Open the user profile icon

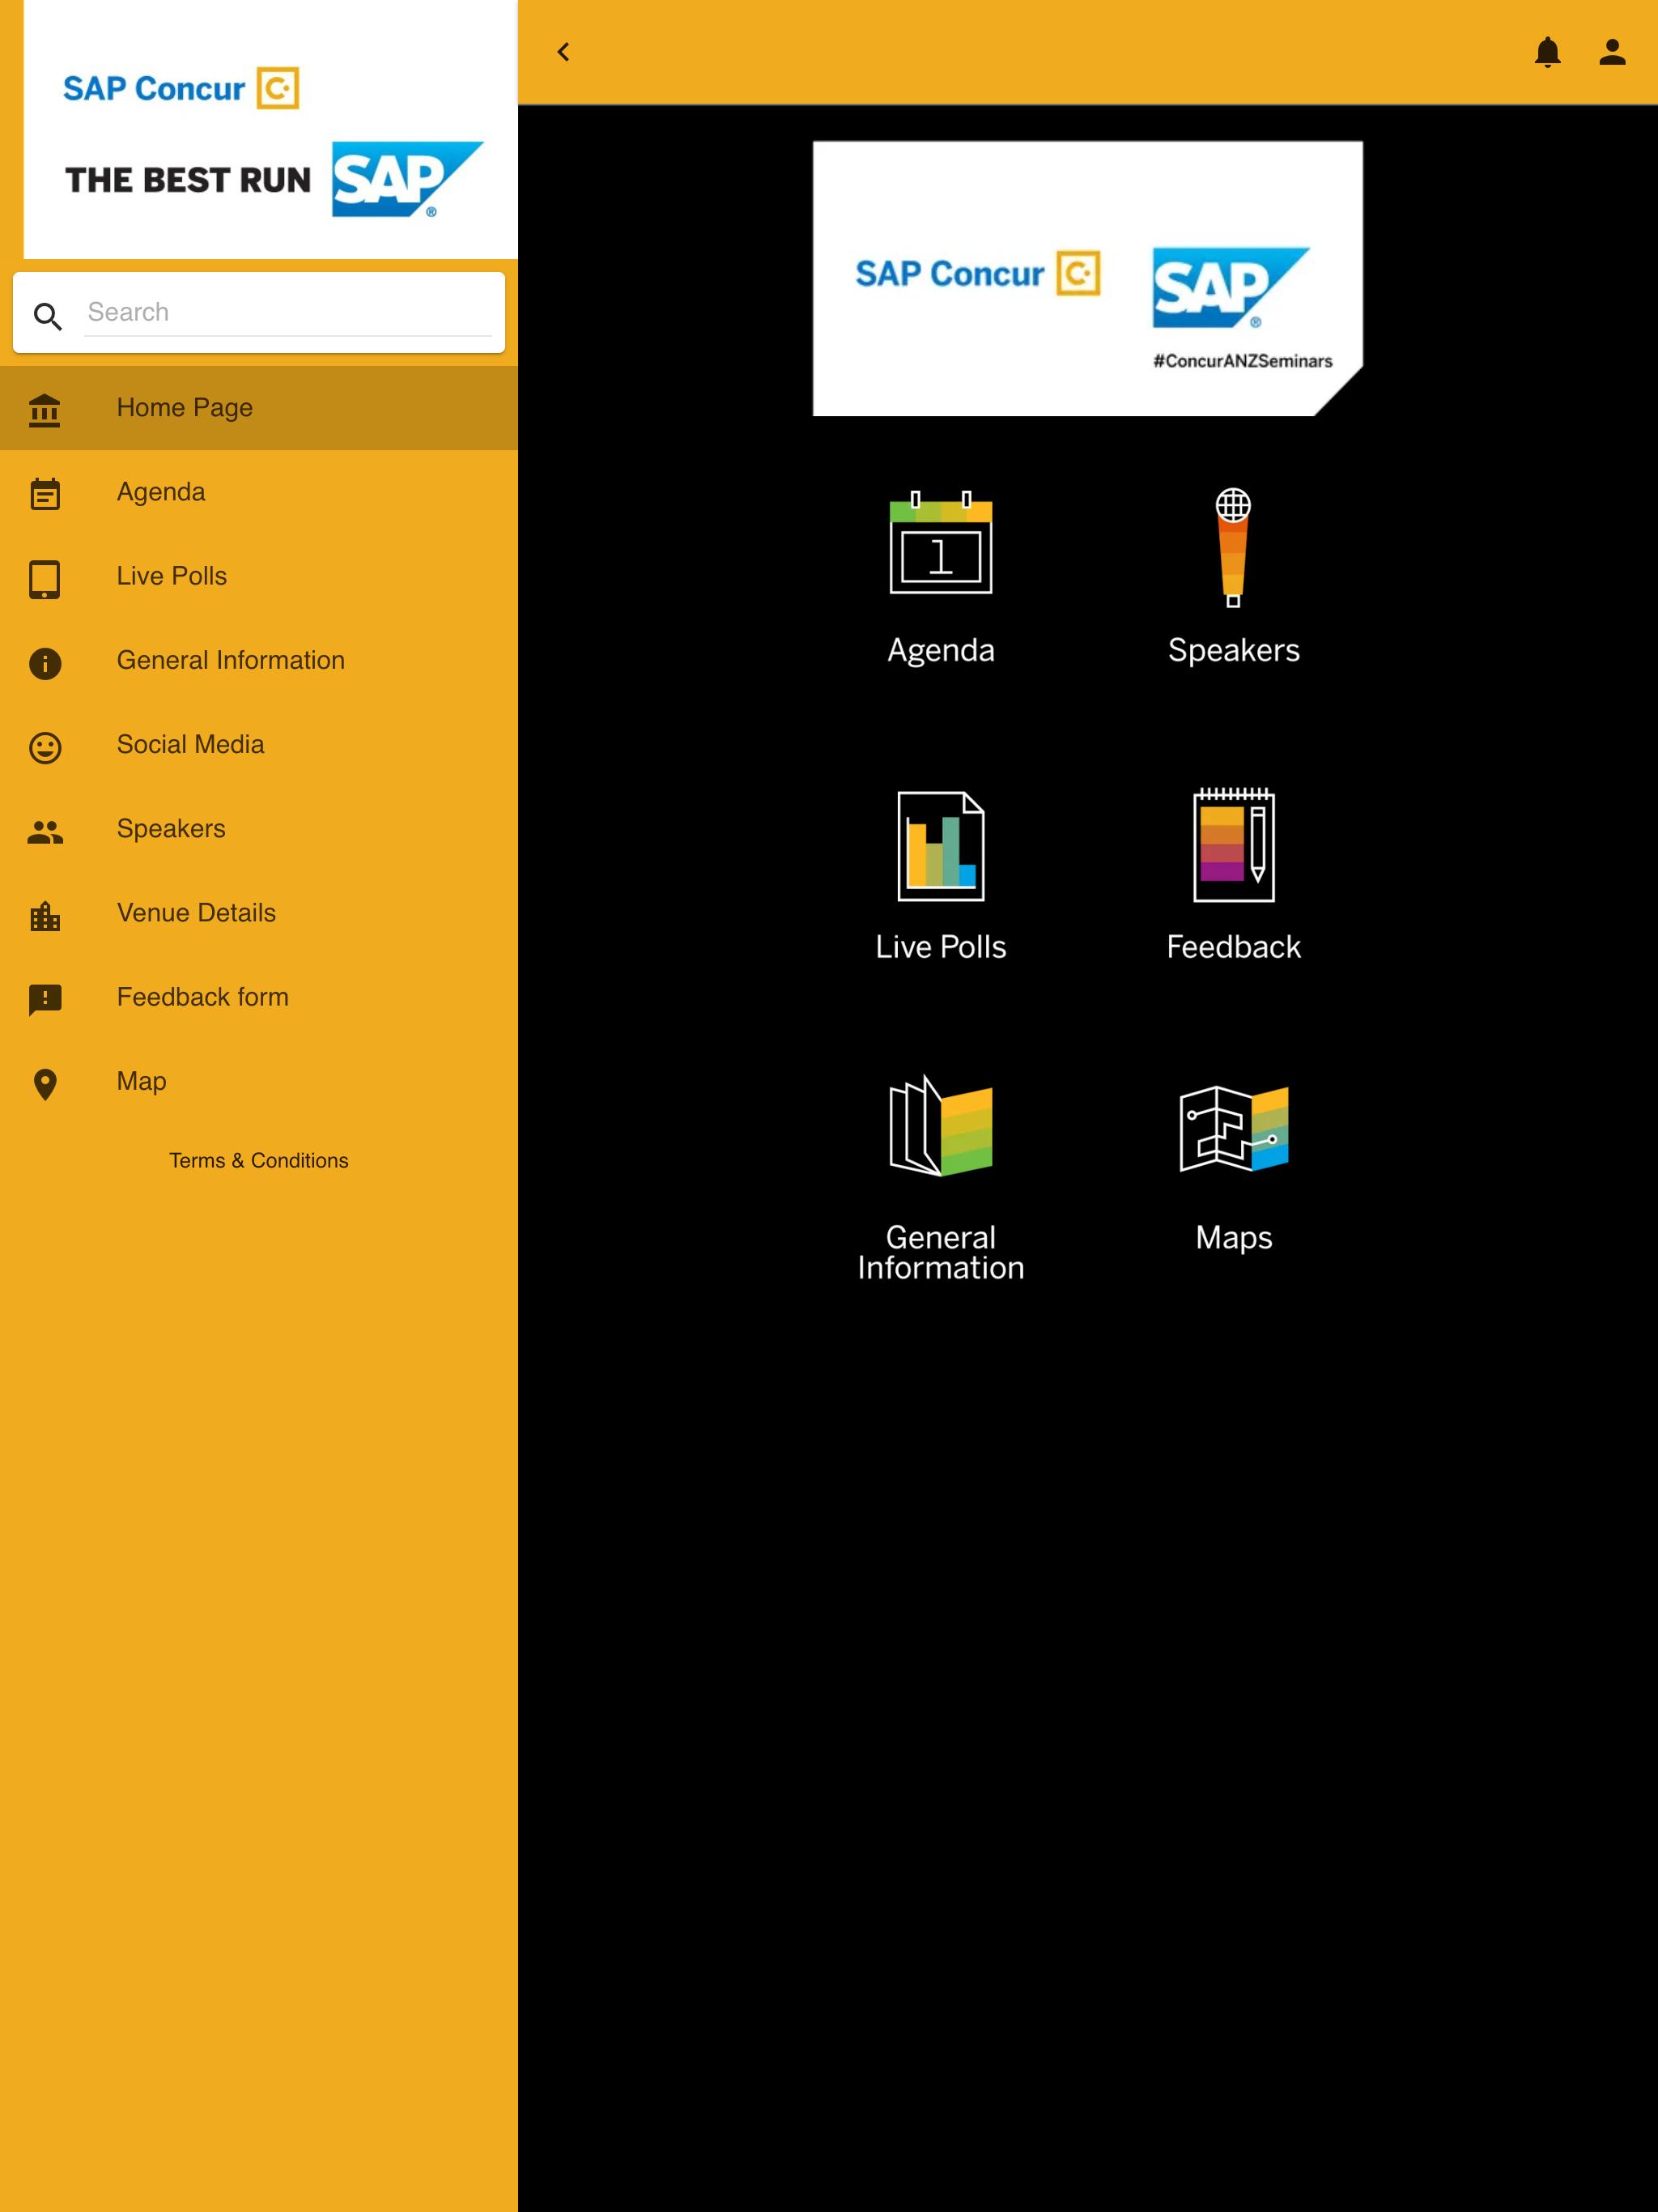tap(1612, 52)
